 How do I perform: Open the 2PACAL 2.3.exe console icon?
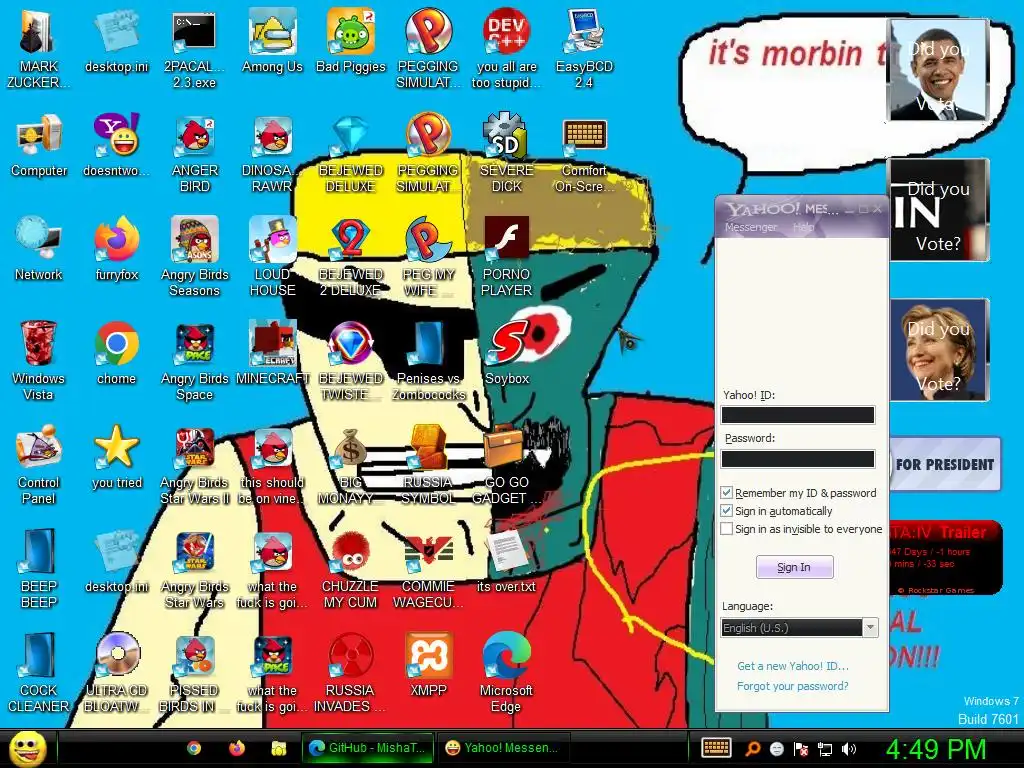pos(195,48)
